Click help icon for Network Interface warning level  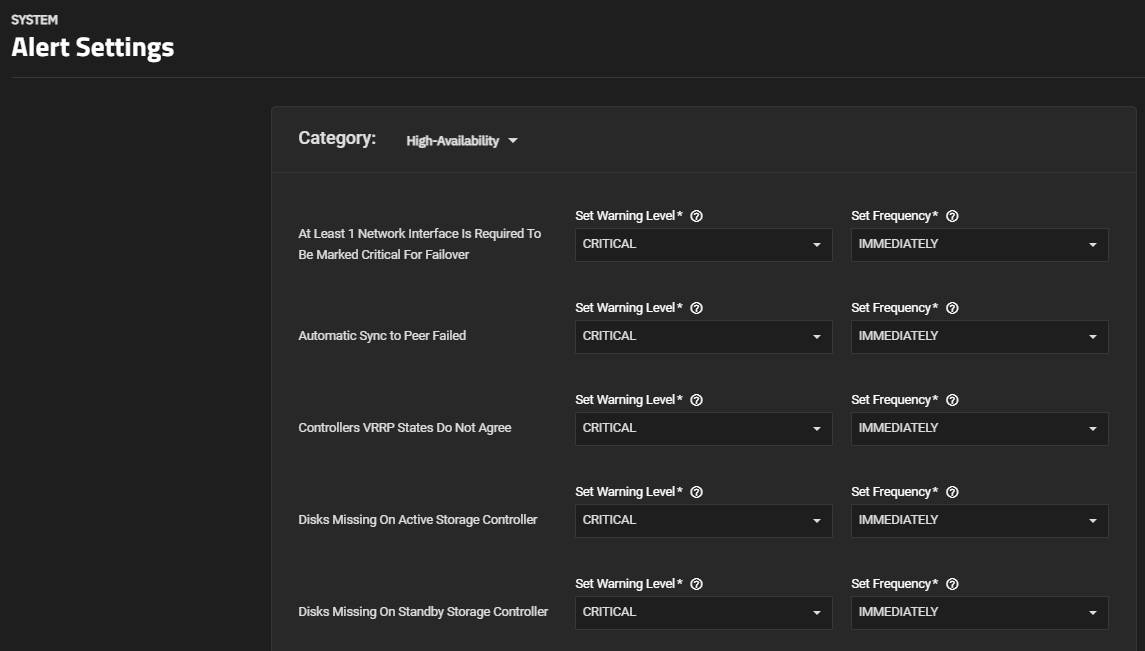[697, 216]
